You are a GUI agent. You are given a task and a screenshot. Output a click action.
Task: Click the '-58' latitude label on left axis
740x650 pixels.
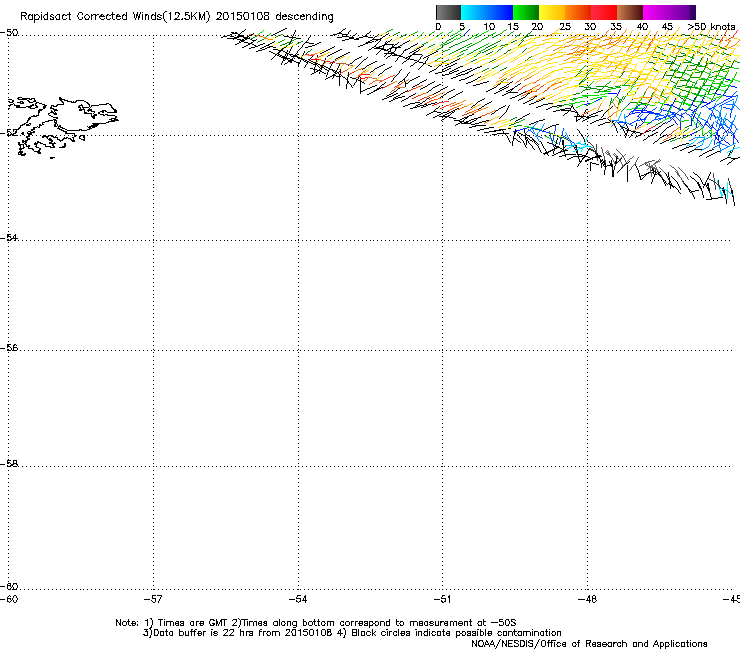click(9, 464)
